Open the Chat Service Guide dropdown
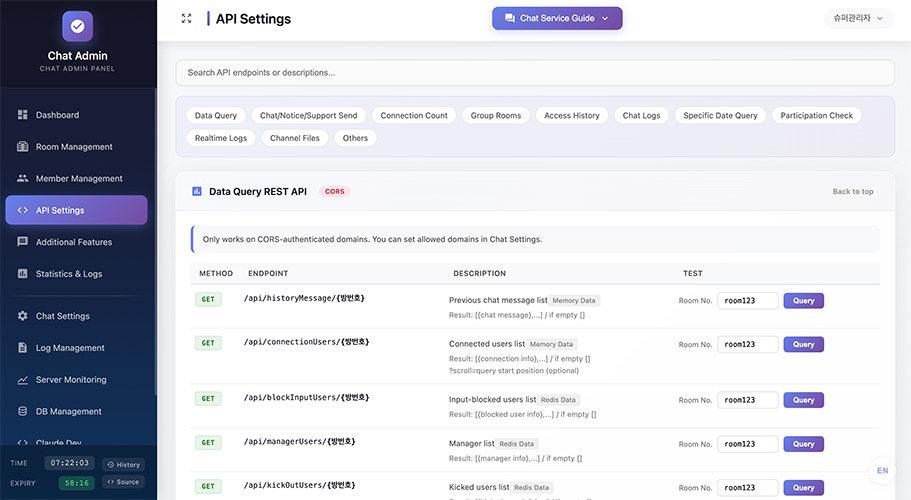The image size is (911, 500). coord(557,18)
